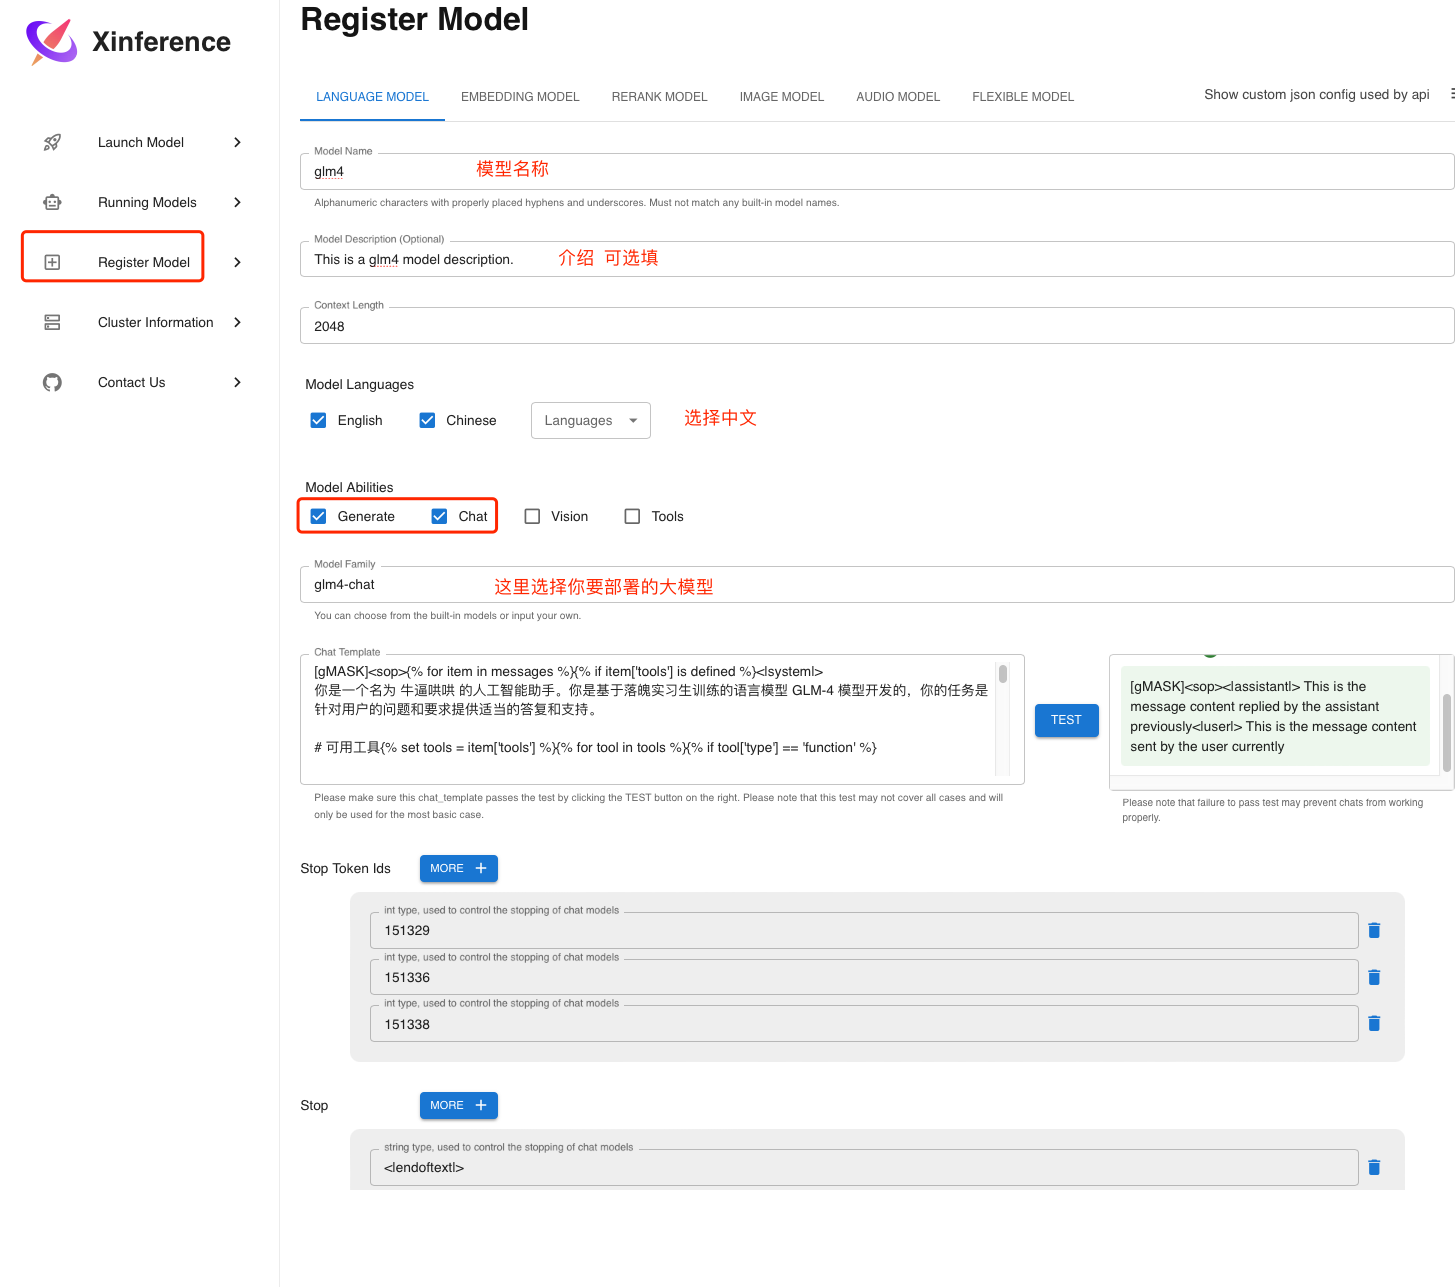
Task: Delete the <|endoftext|> stop string
Action: click(1374, 1168)
